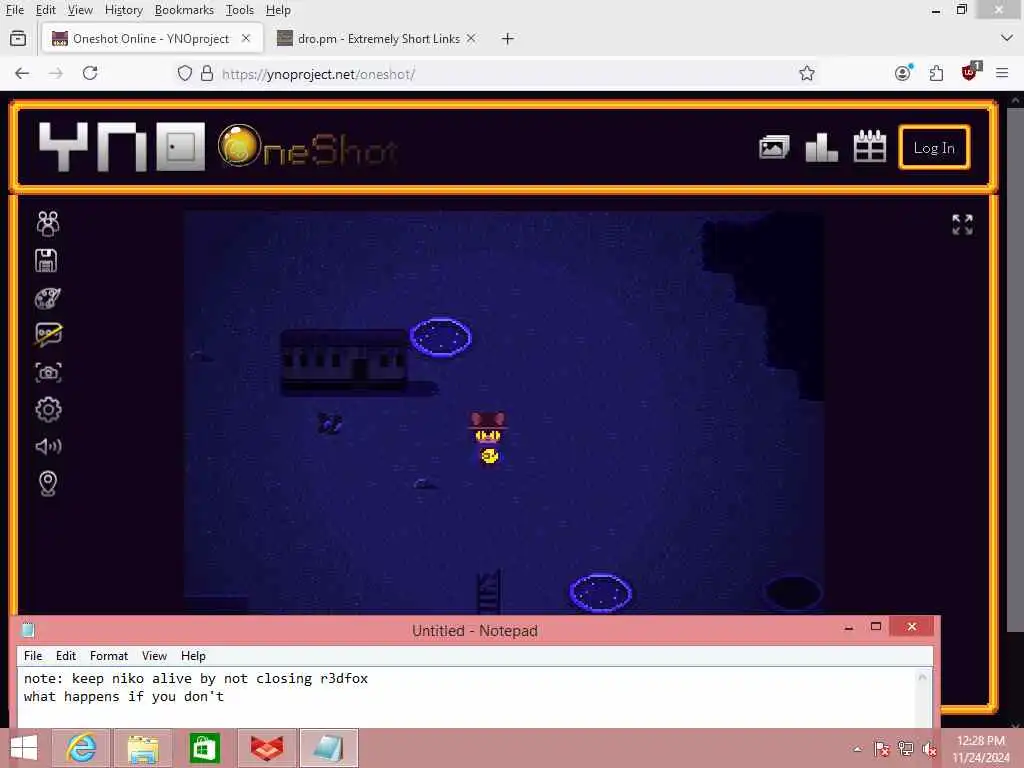Open the extensions puzzle icon
The width and height of the screenshot is (1024, 768).
click(x=936, y=73)
